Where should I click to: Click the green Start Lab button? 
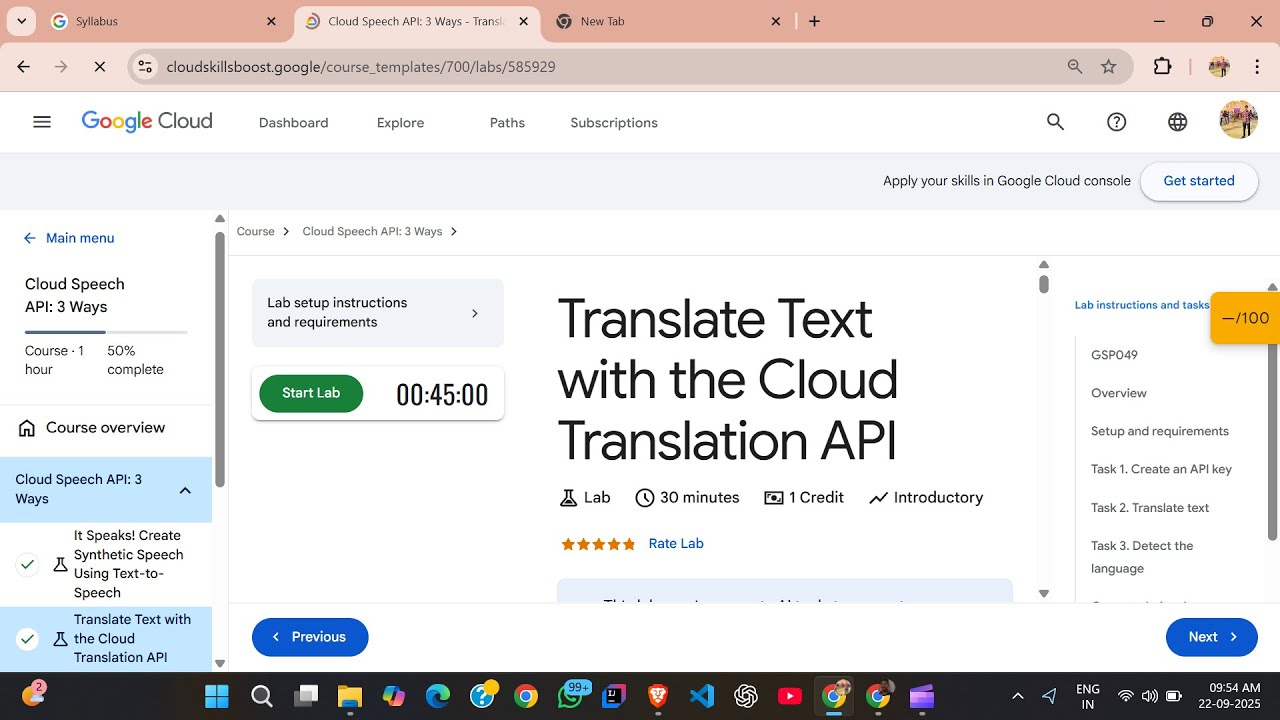(x=311, y=393)
